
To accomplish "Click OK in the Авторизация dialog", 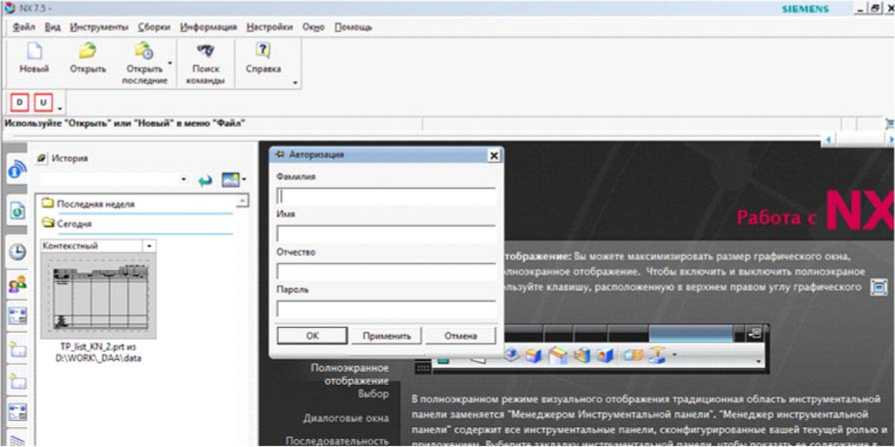I will (x=312, y=336).
